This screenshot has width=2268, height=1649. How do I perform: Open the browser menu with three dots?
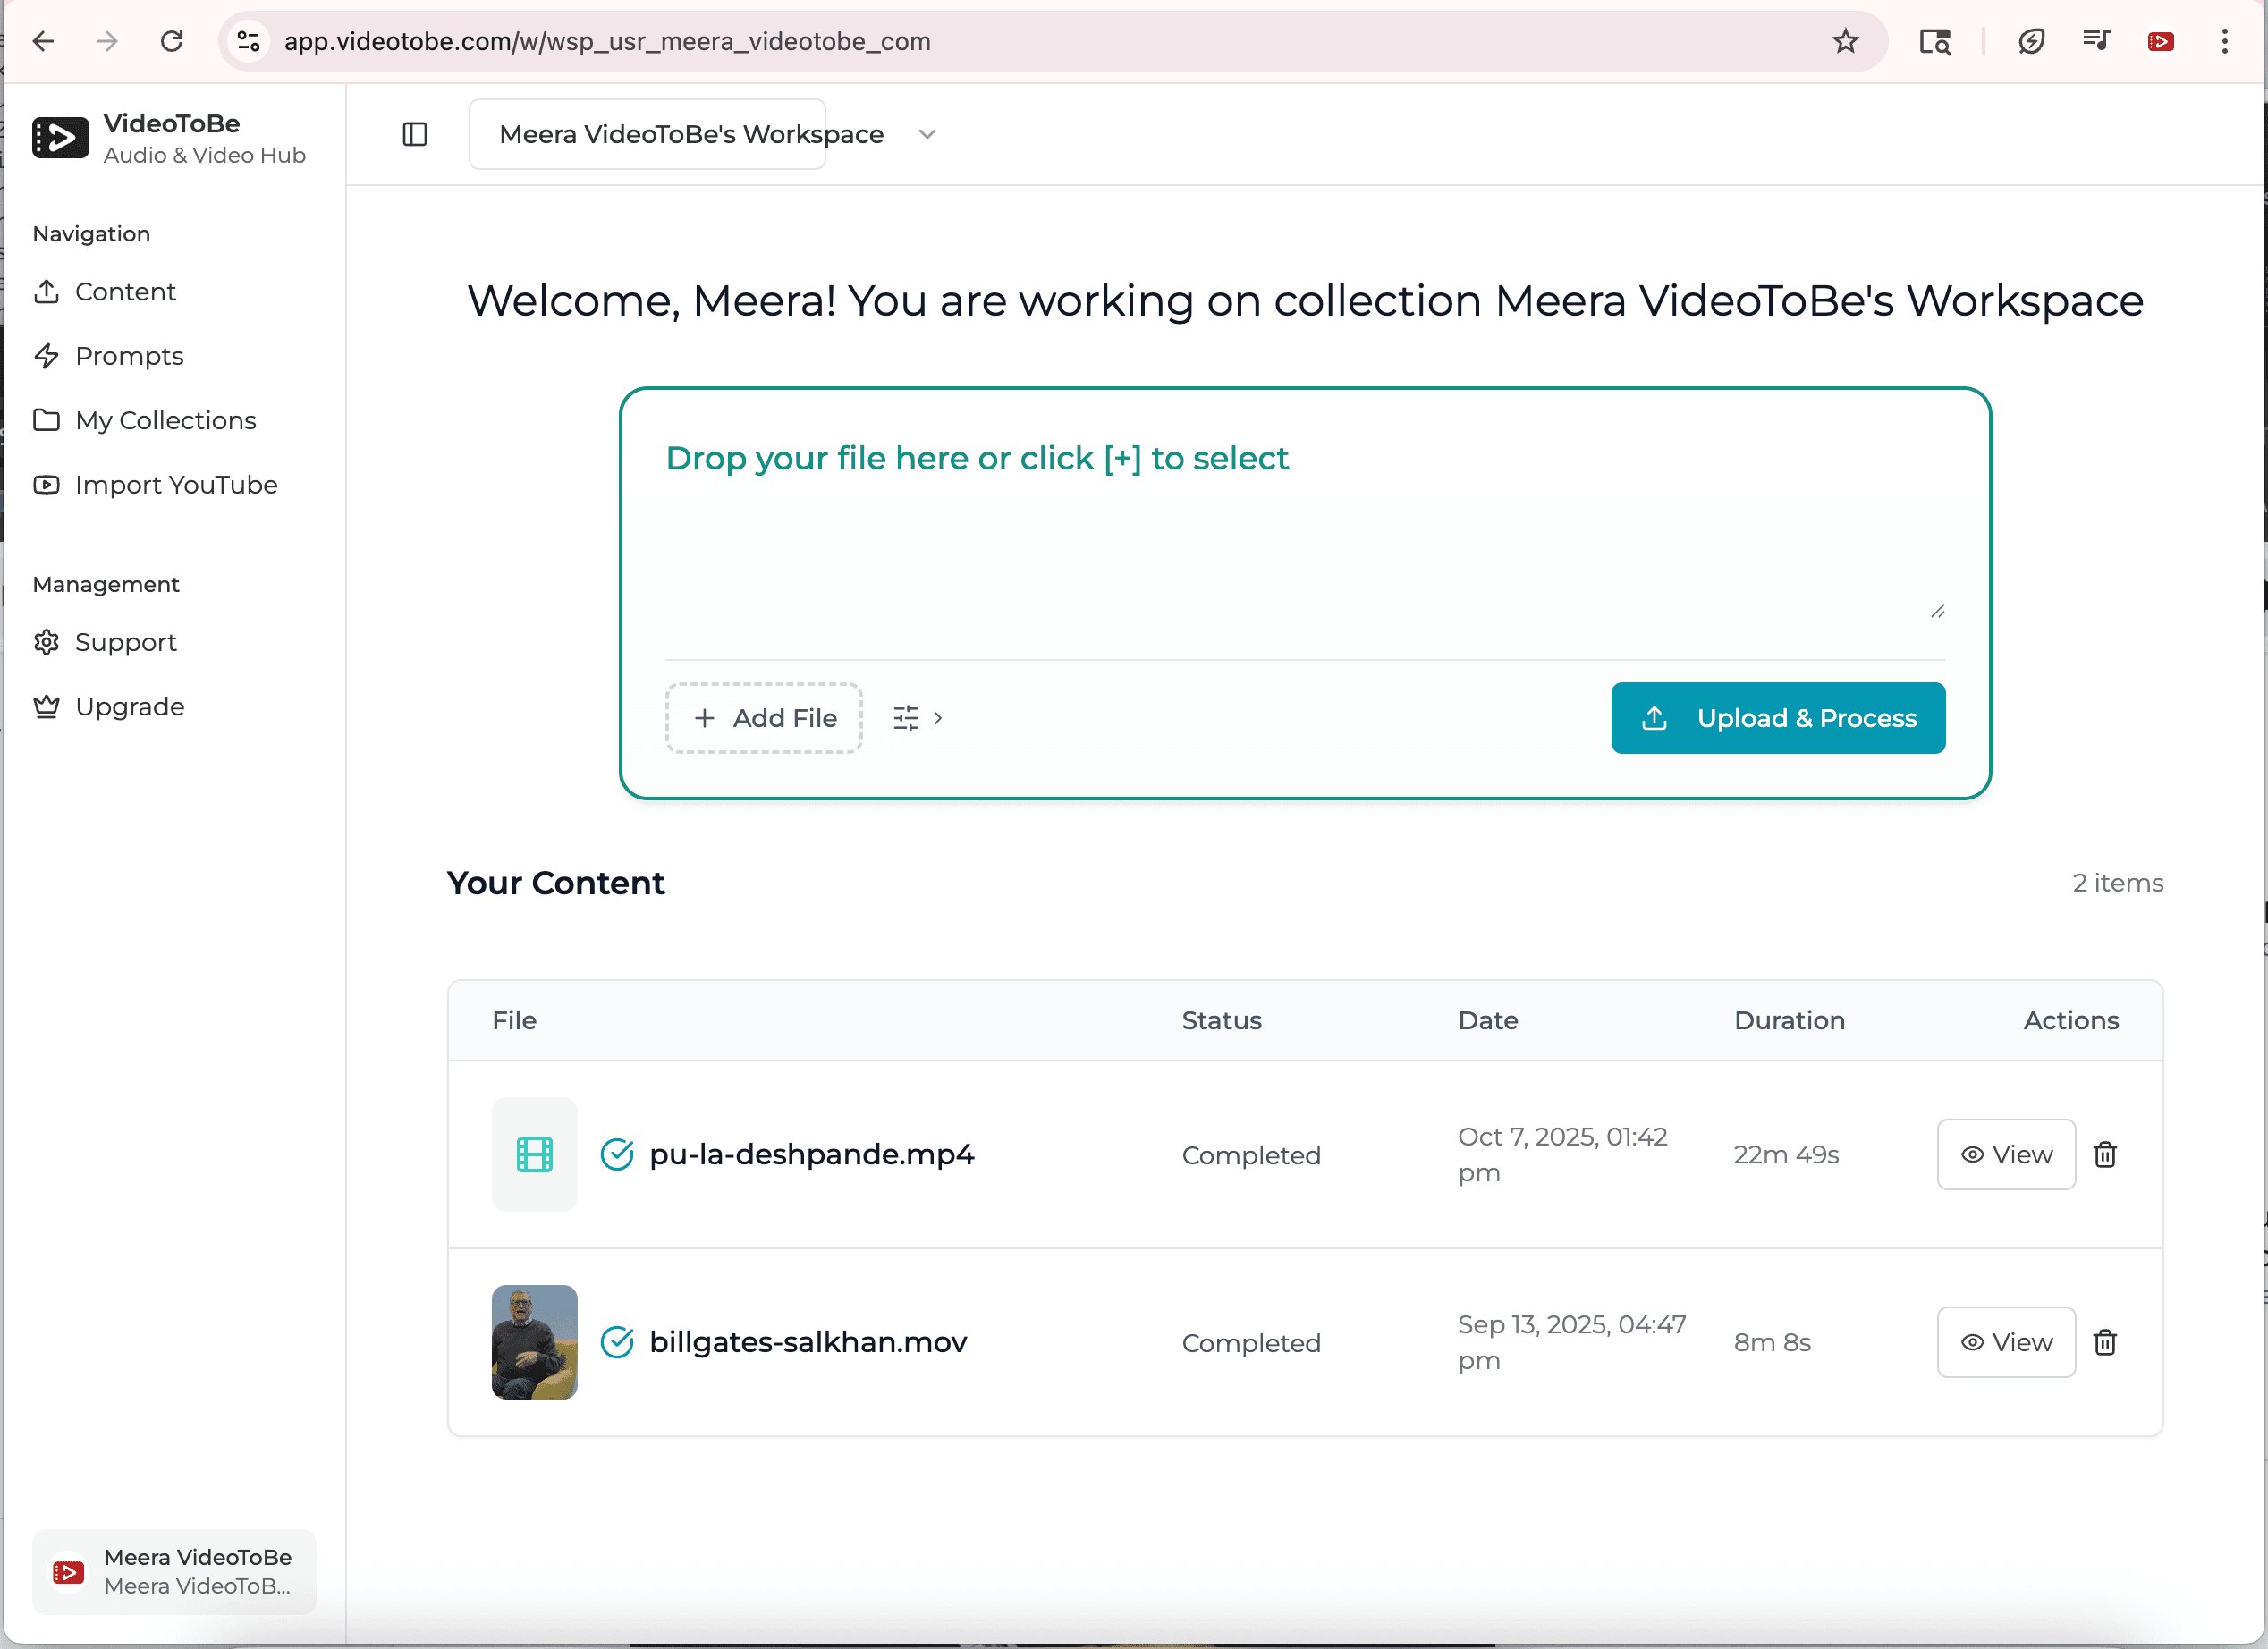(2224, 41)
